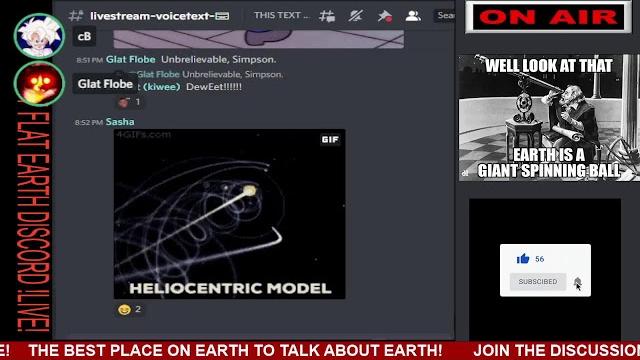Screen dimensions: 640x360
Task: Click the cB server badge
Action: (84, 36)
